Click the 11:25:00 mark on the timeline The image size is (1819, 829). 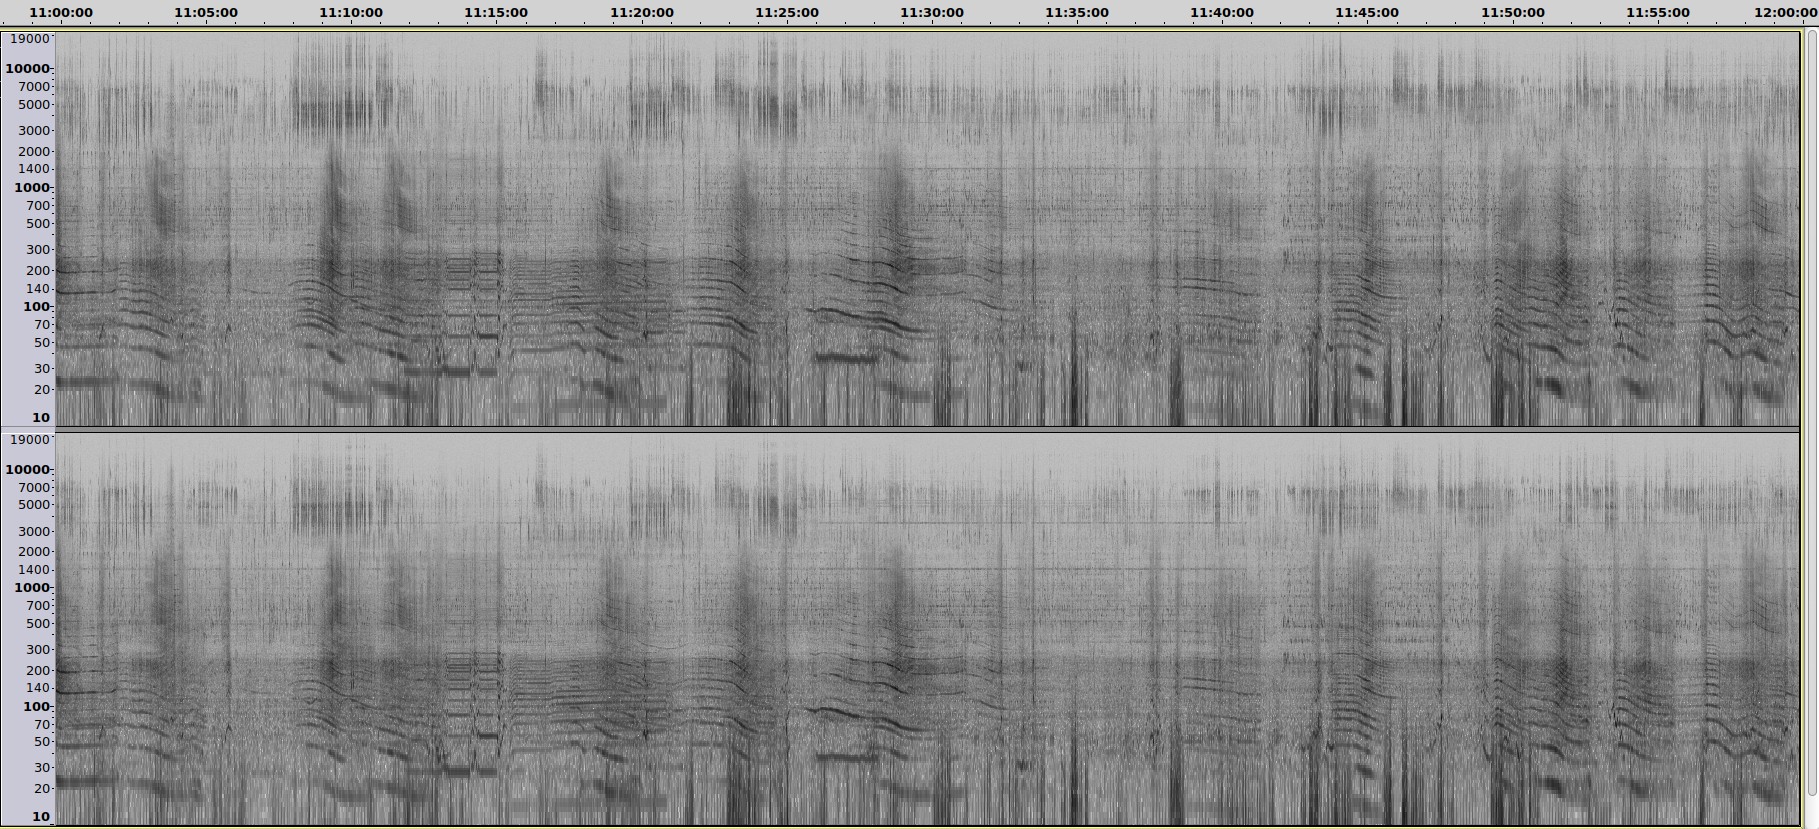tap(786, 13)
